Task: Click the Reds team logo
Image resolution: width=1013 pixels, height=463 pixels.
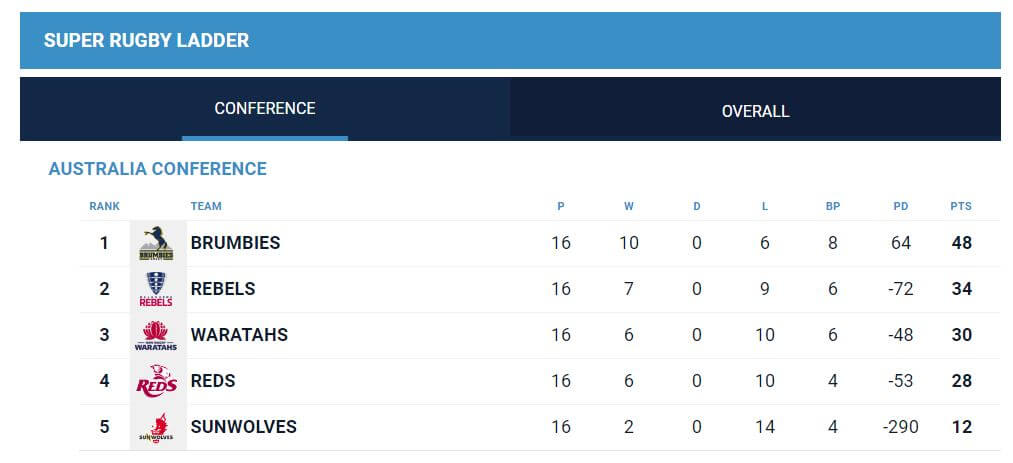Action: pos(156,381)
